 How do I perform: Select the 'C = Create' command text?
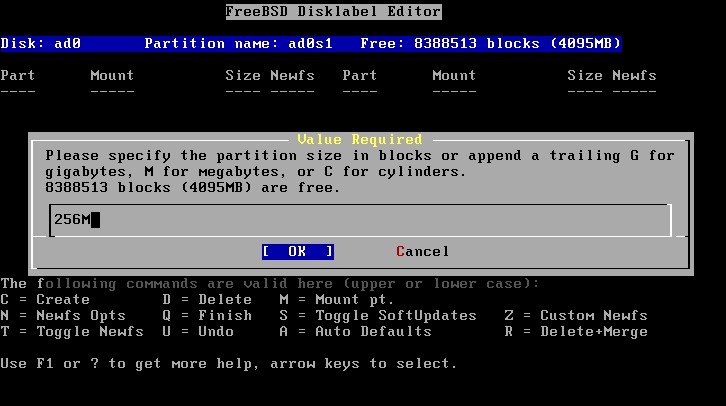pos(45,300)
